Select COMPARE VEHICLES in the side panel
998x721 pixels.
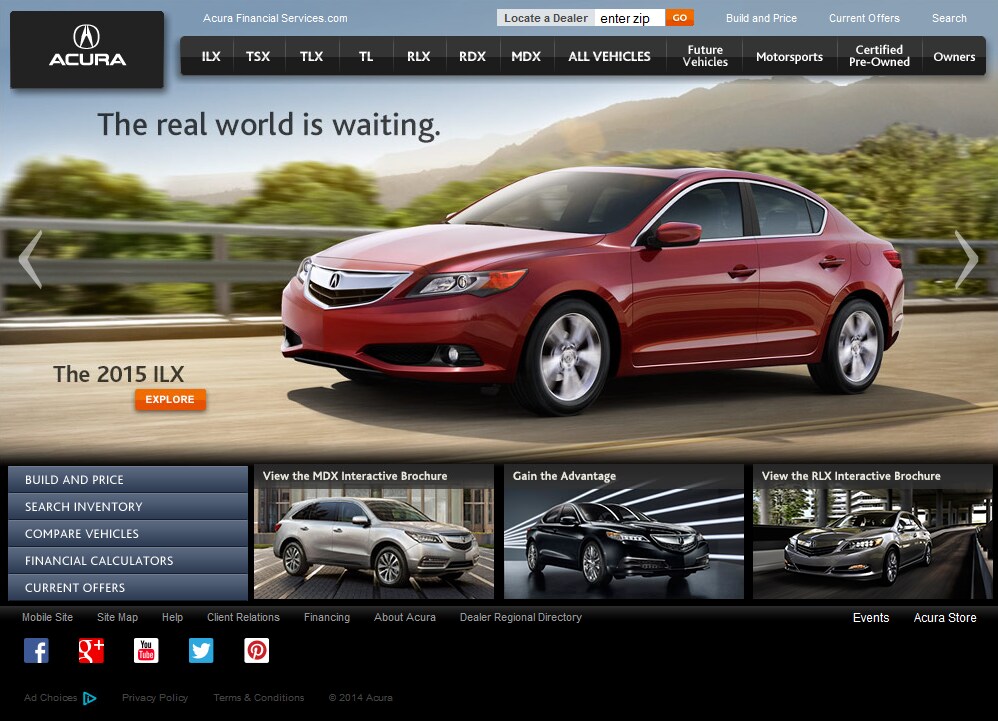128,534
